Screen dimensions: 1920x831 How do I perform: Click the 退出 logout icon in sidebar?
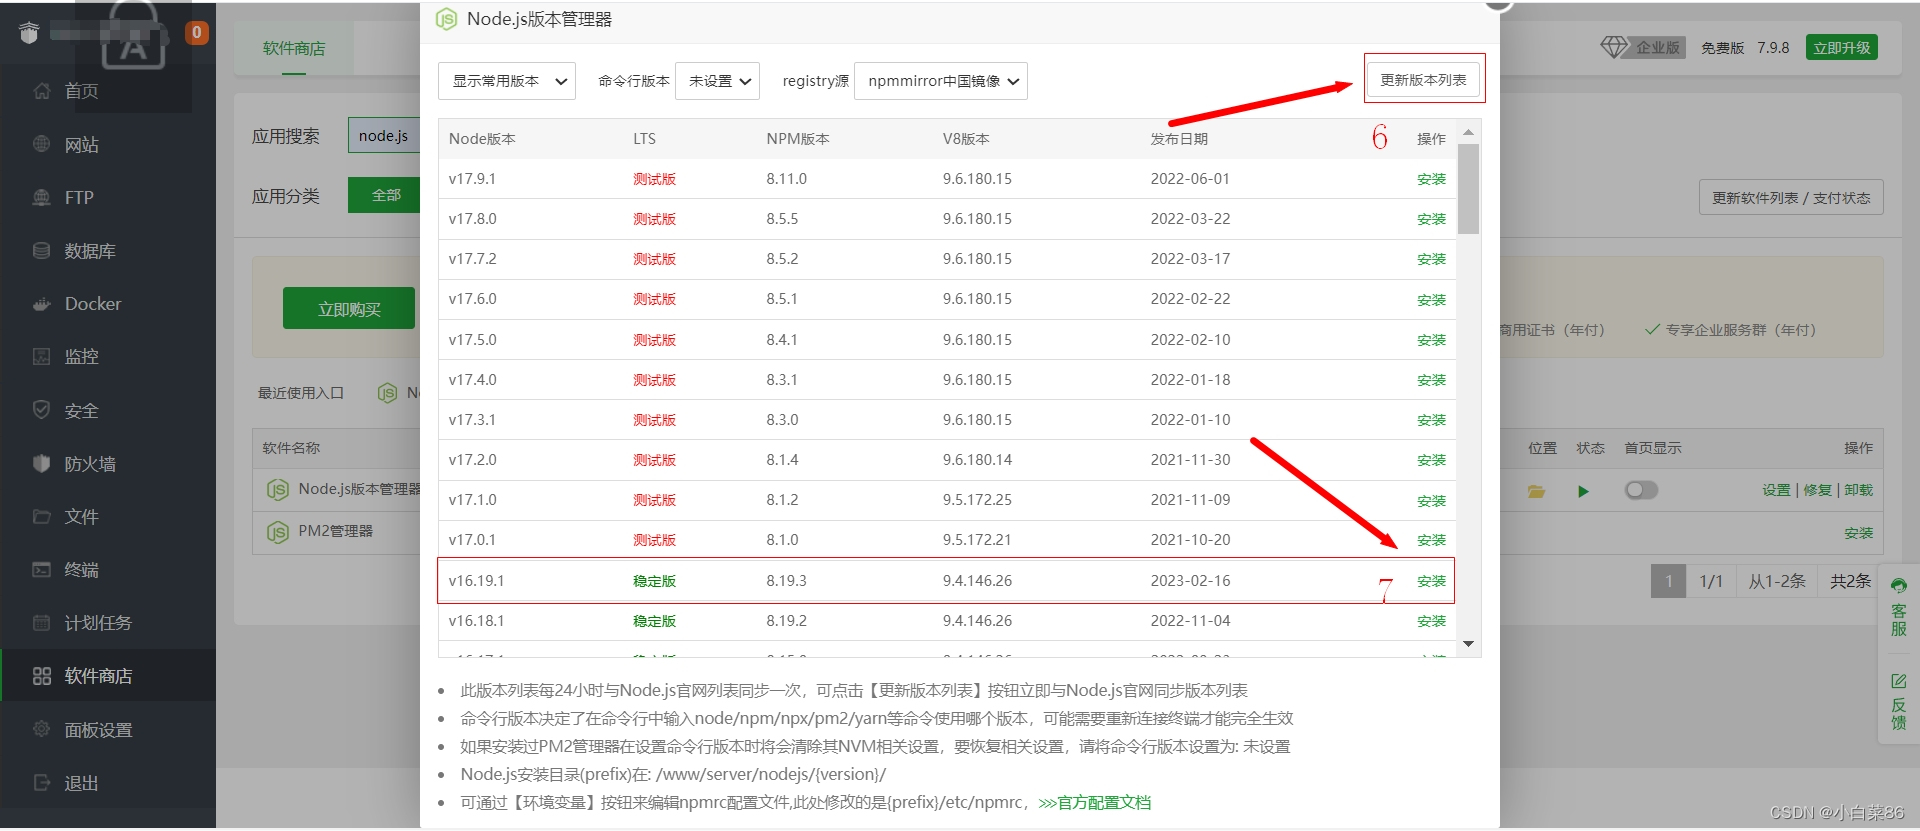[41, 782]
